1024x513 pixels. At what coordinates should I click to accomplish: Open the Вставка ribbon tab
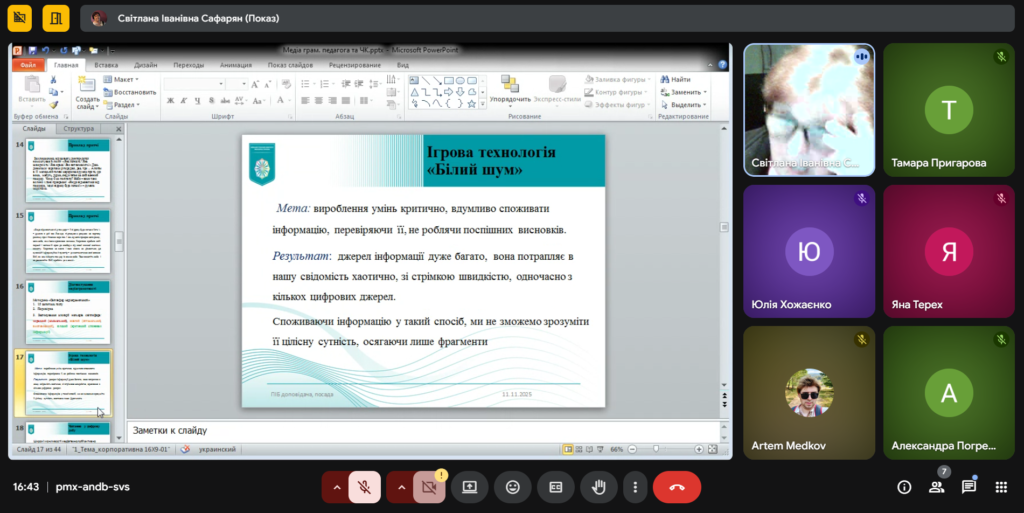coord(106,65)
